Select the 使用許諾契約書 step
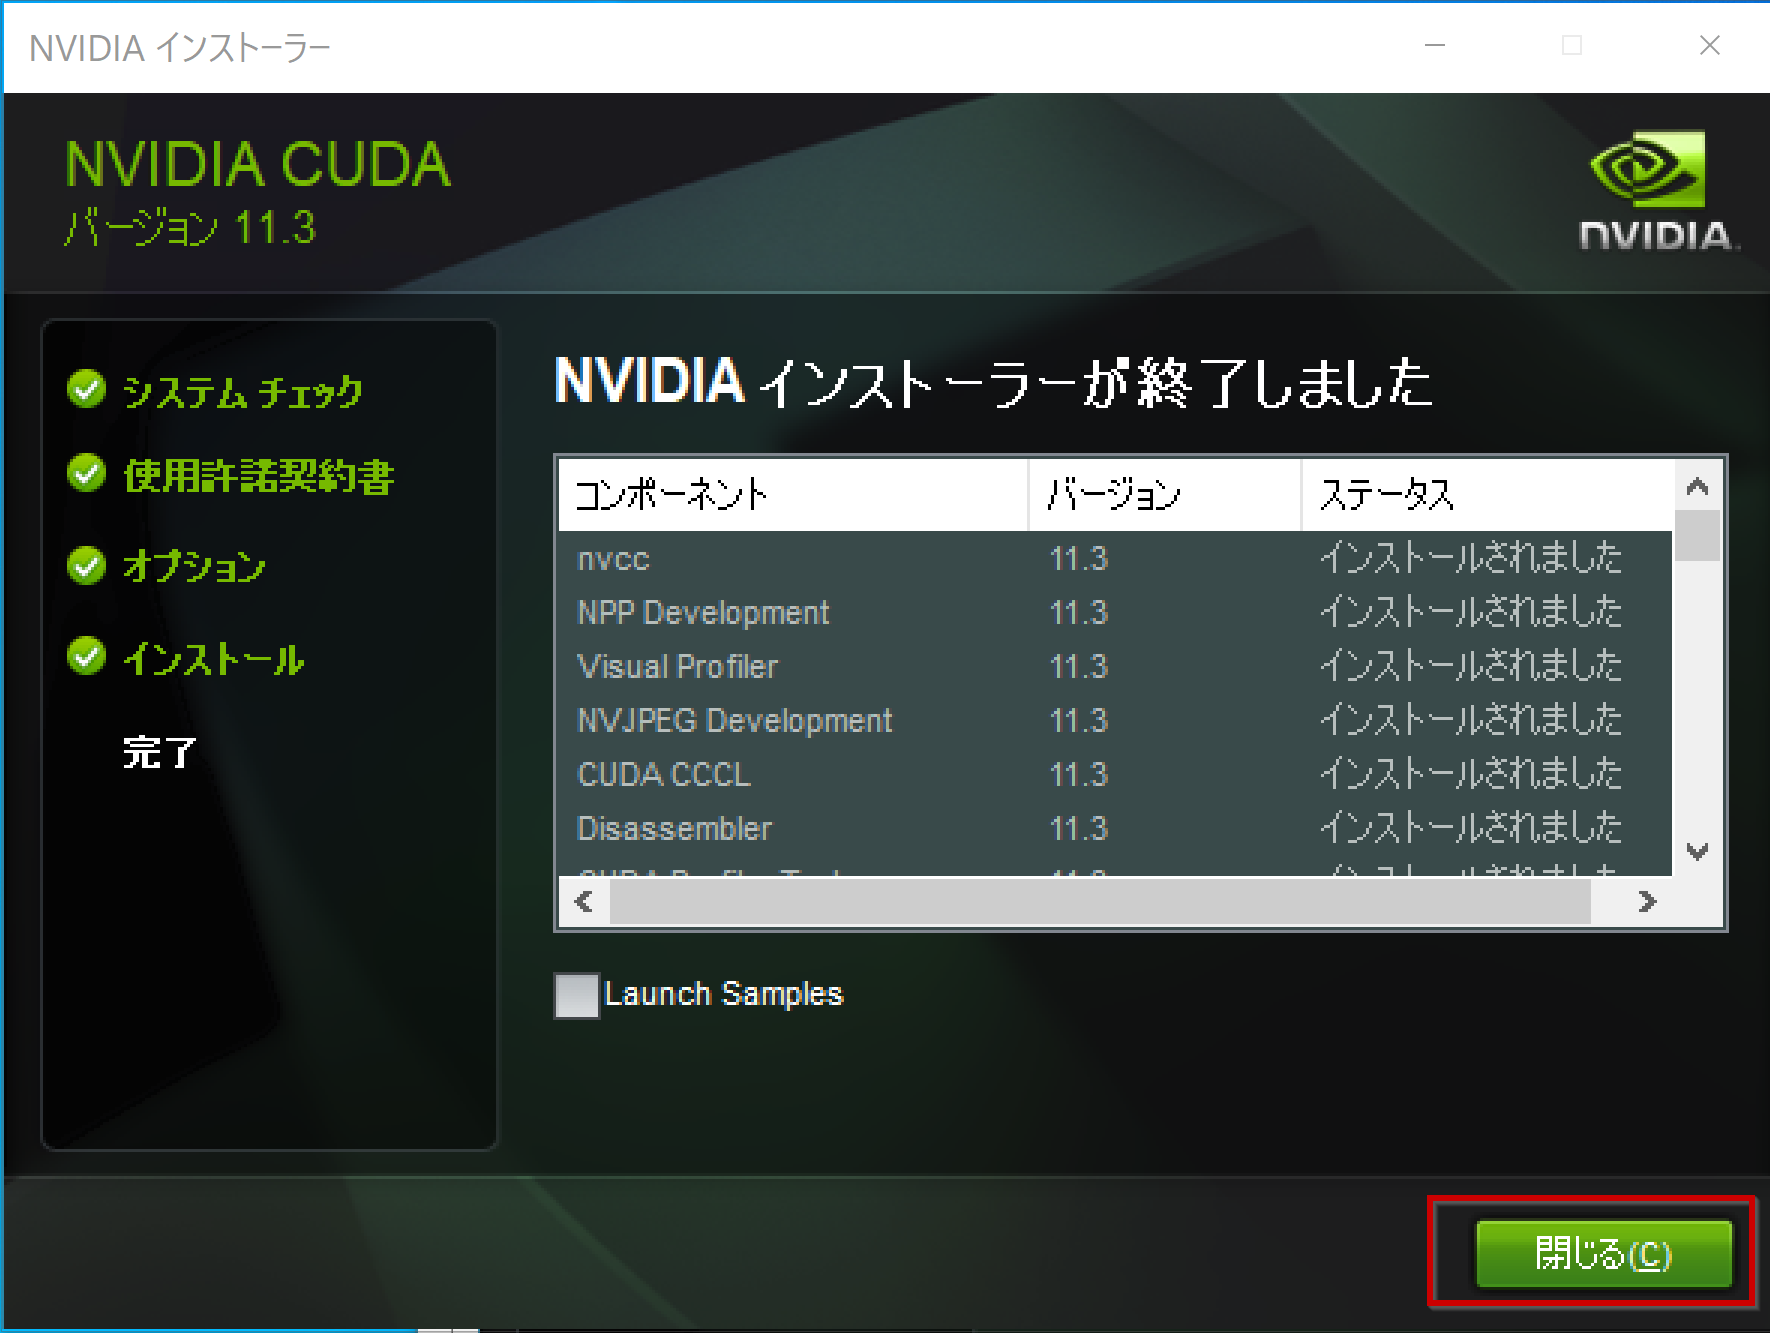This screenshot has width=1770, height=1333. coord(258,476)
